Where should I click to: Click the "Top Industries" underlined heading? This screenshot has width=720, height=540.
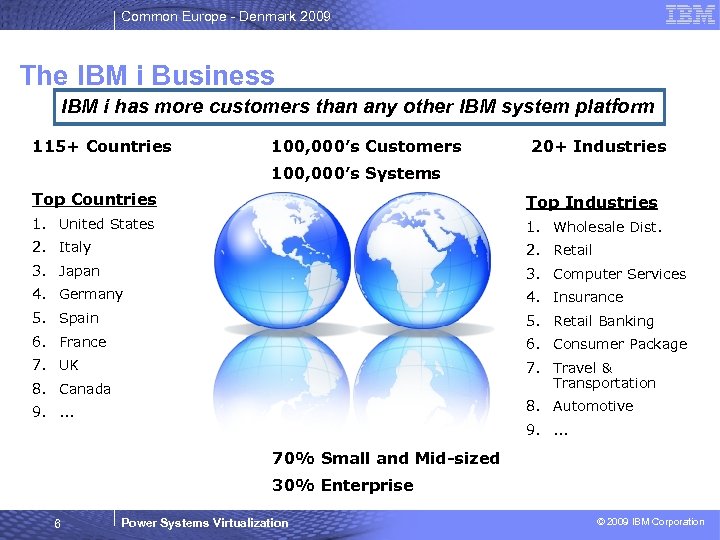[x=591, y=202]
